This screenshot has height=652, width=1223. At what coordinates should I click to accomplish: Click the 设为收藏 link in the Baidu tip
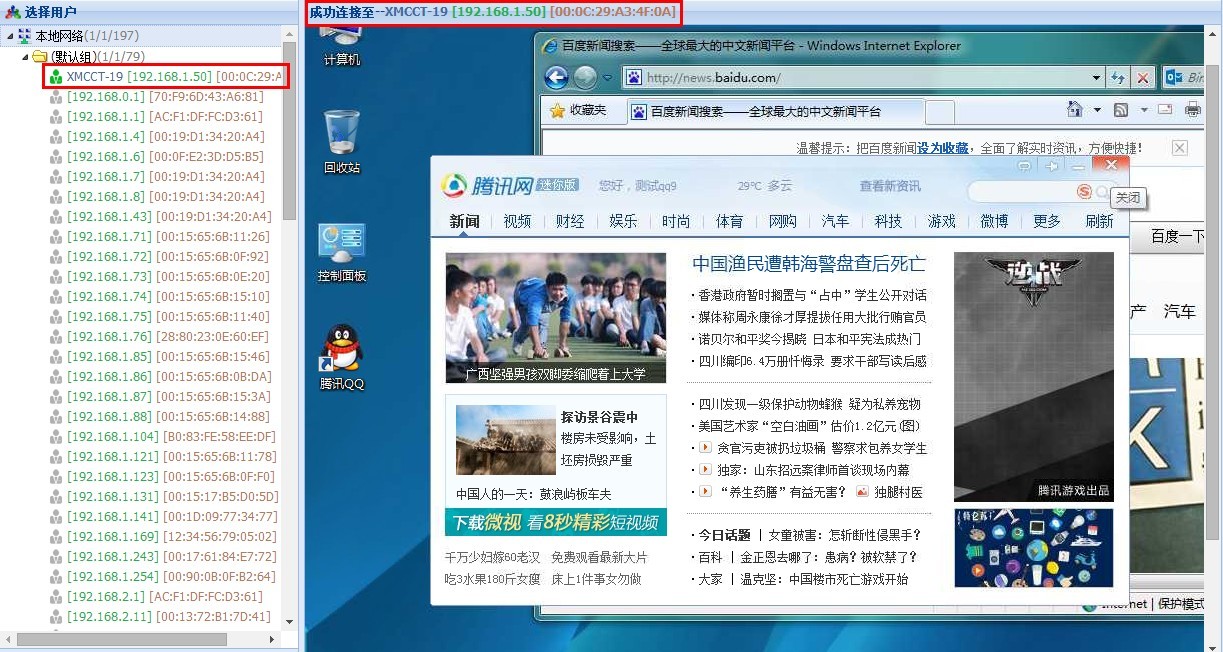pyautogui.click(x=943, y=148)
